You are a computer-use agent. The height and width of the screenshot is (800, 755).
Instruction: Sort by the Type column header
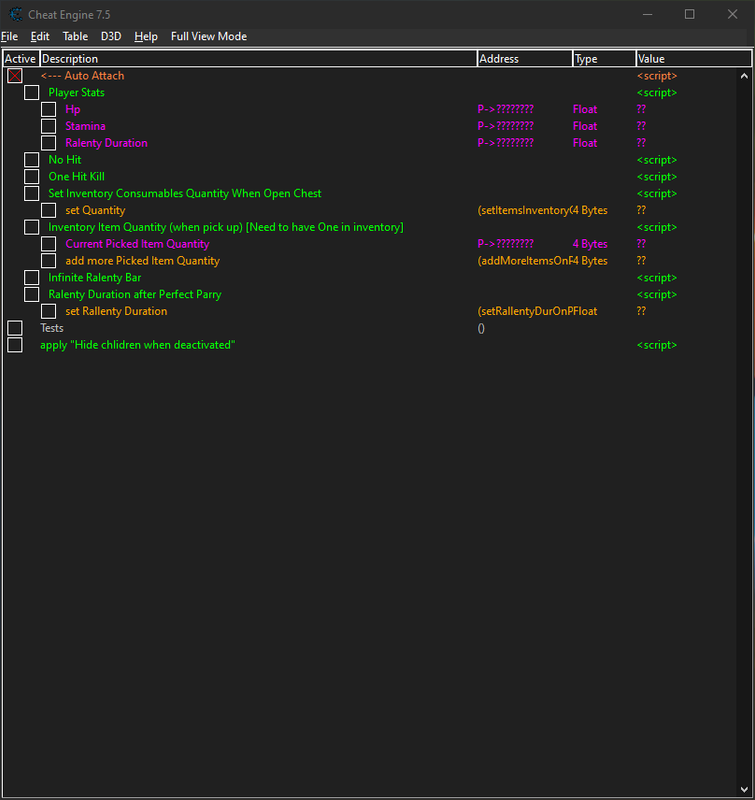pos(605,59)
